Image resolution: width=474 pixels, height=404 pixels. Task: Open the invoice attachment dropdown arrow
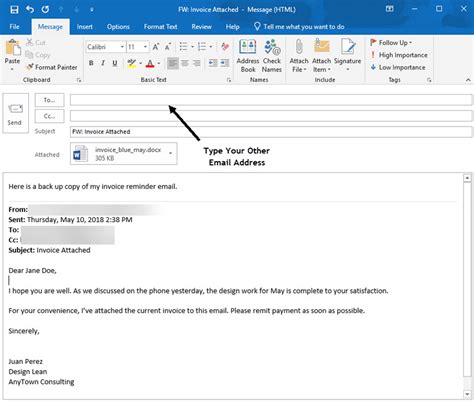coord(171,154)
